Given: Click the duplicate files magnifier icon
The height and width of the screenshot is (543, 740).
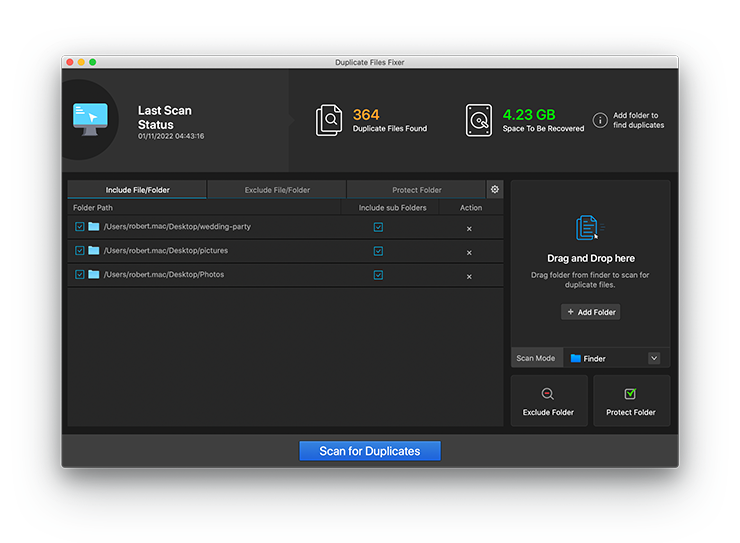Looking at the screenshot, I should coord(328,120).
